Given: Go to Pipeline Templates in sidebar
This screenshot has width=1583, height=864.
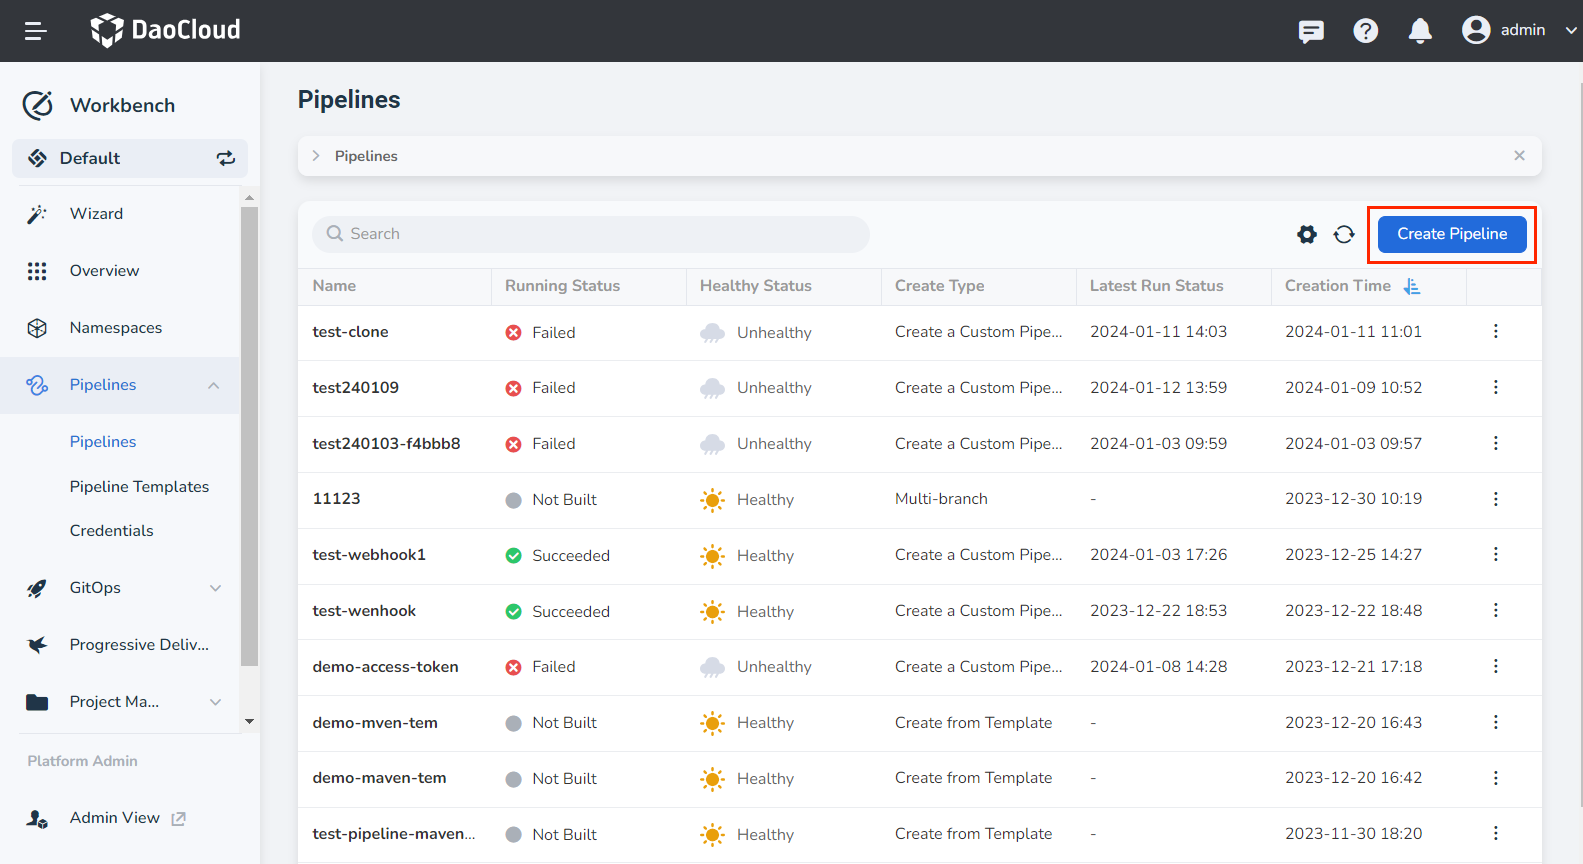Looking at the screenshot, I should [139, 487].
